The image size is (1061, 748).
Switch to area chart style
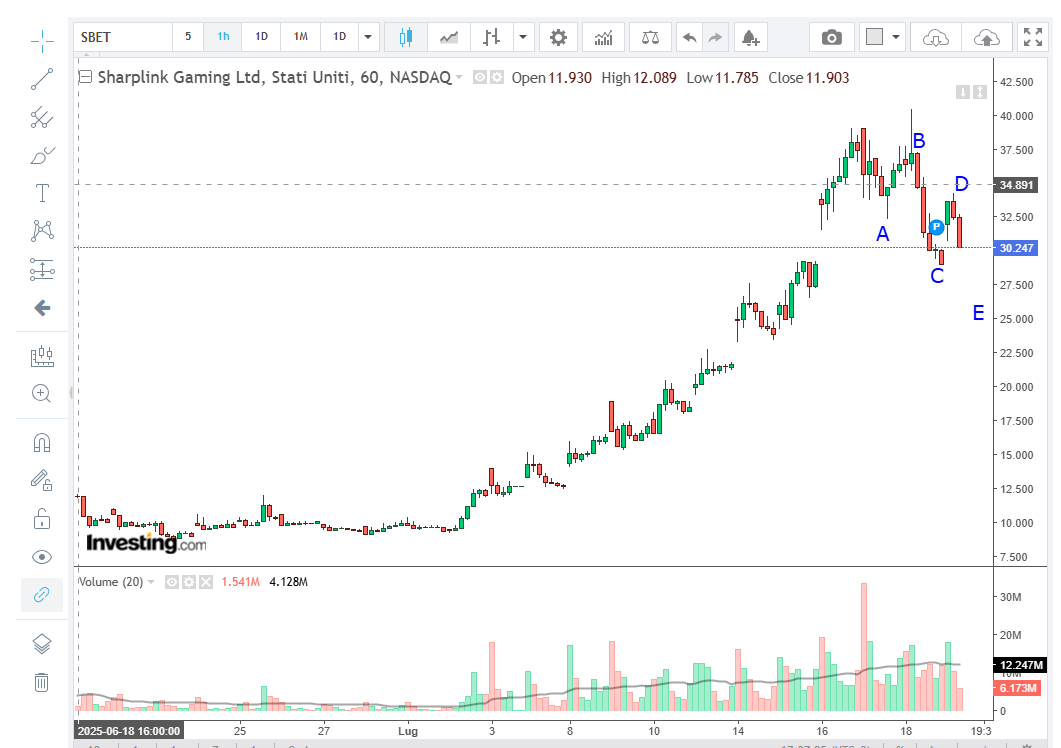[x=449, y=37]
